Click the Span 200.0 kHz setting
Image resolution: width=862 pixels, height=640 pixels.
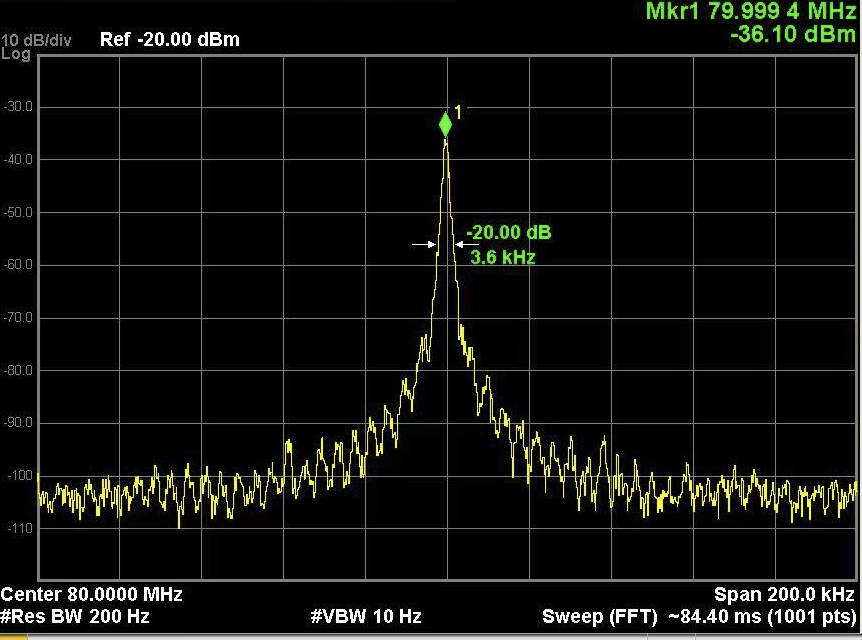pyautogui.click(x=784, y=594)
